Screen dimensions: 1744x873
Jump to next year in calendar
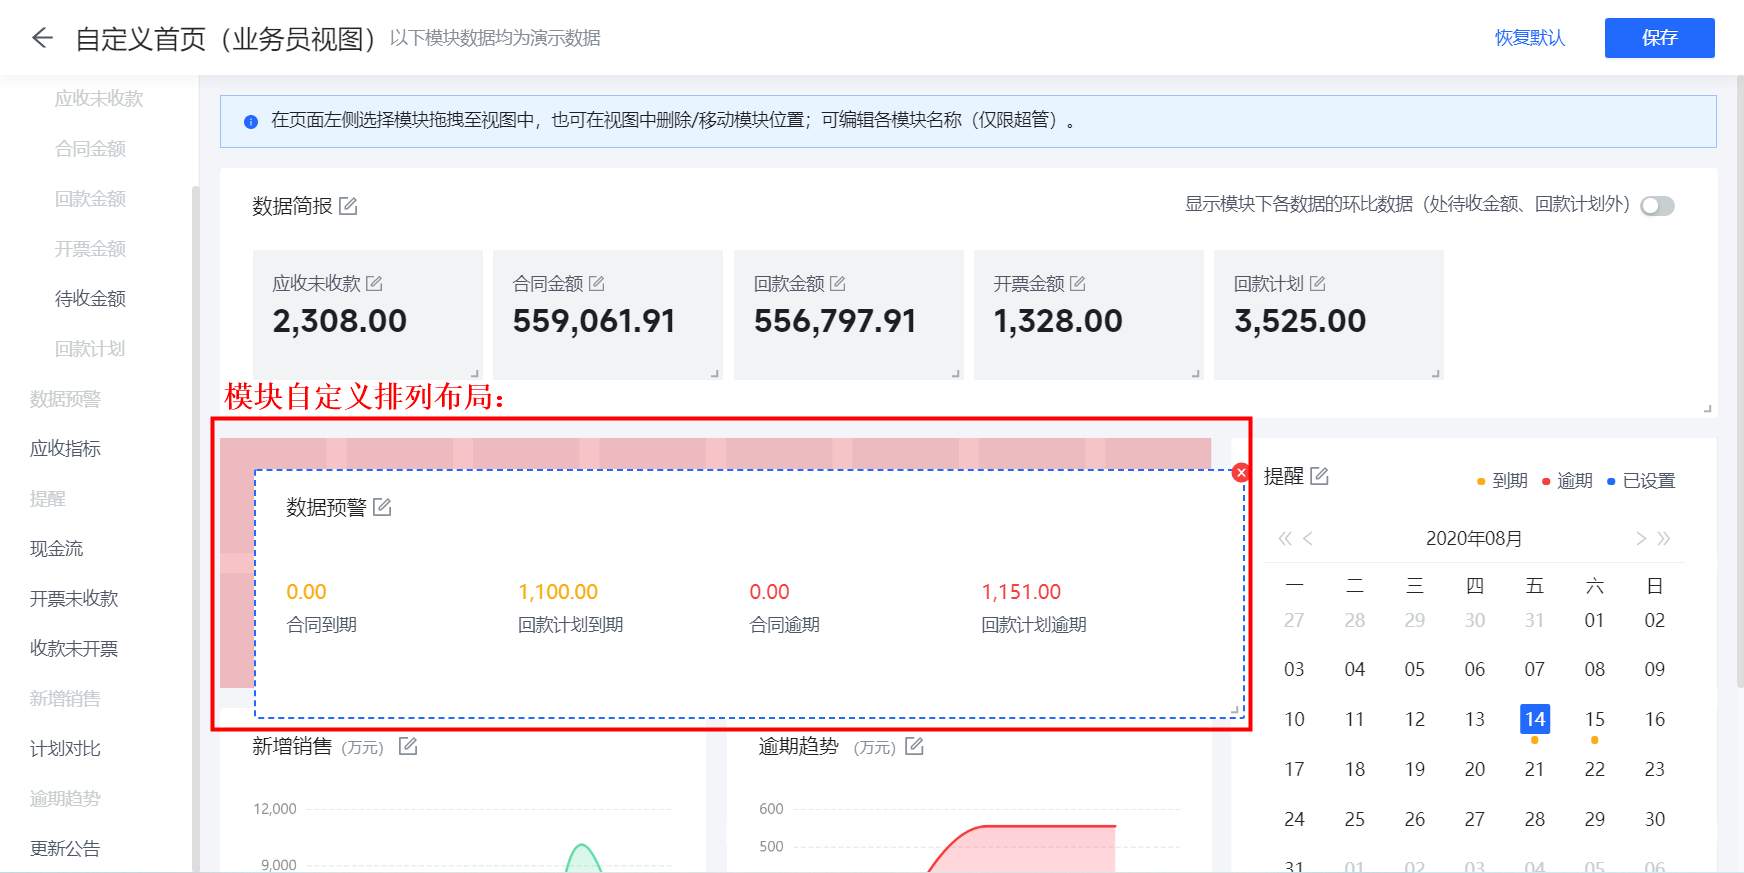pos(1664,539)
